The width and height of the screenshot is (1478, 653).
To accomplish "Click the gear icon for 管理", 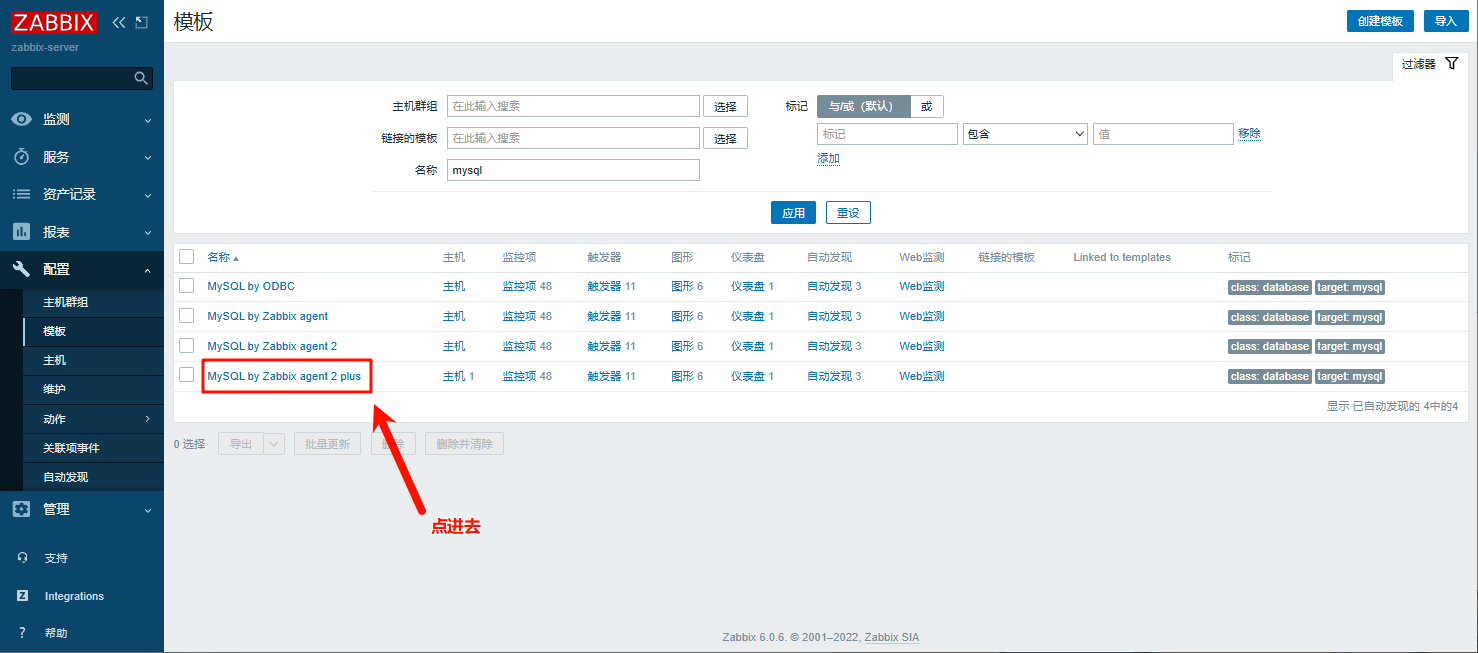I will click(x=21, y=509).
